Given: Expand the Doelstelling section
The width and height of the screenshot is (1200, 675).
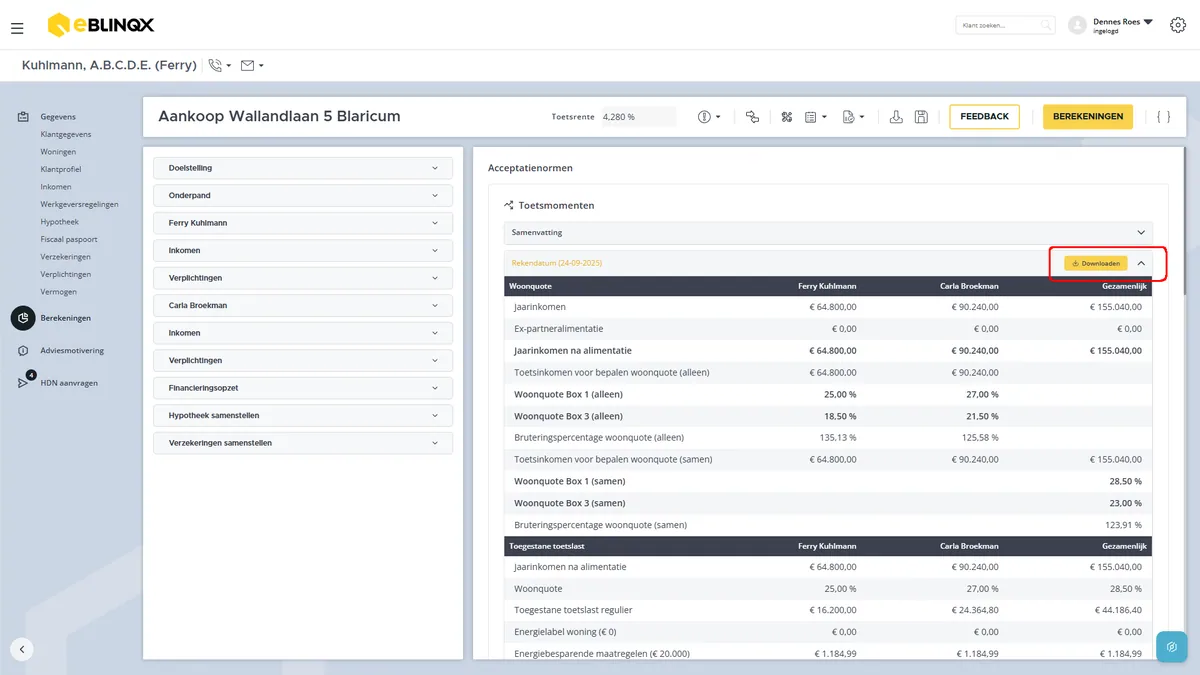Looking at the screenshot, I should point(303,168).
